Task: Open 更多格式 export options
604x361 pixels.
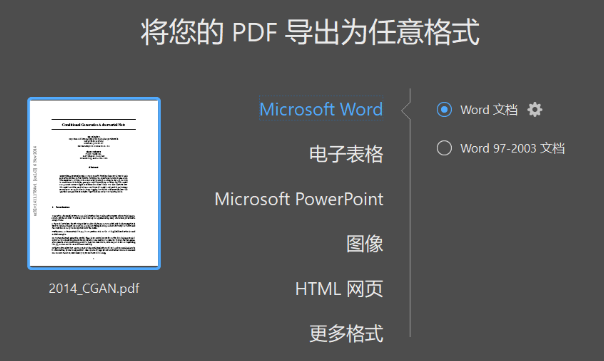Action: pos(346,334)
